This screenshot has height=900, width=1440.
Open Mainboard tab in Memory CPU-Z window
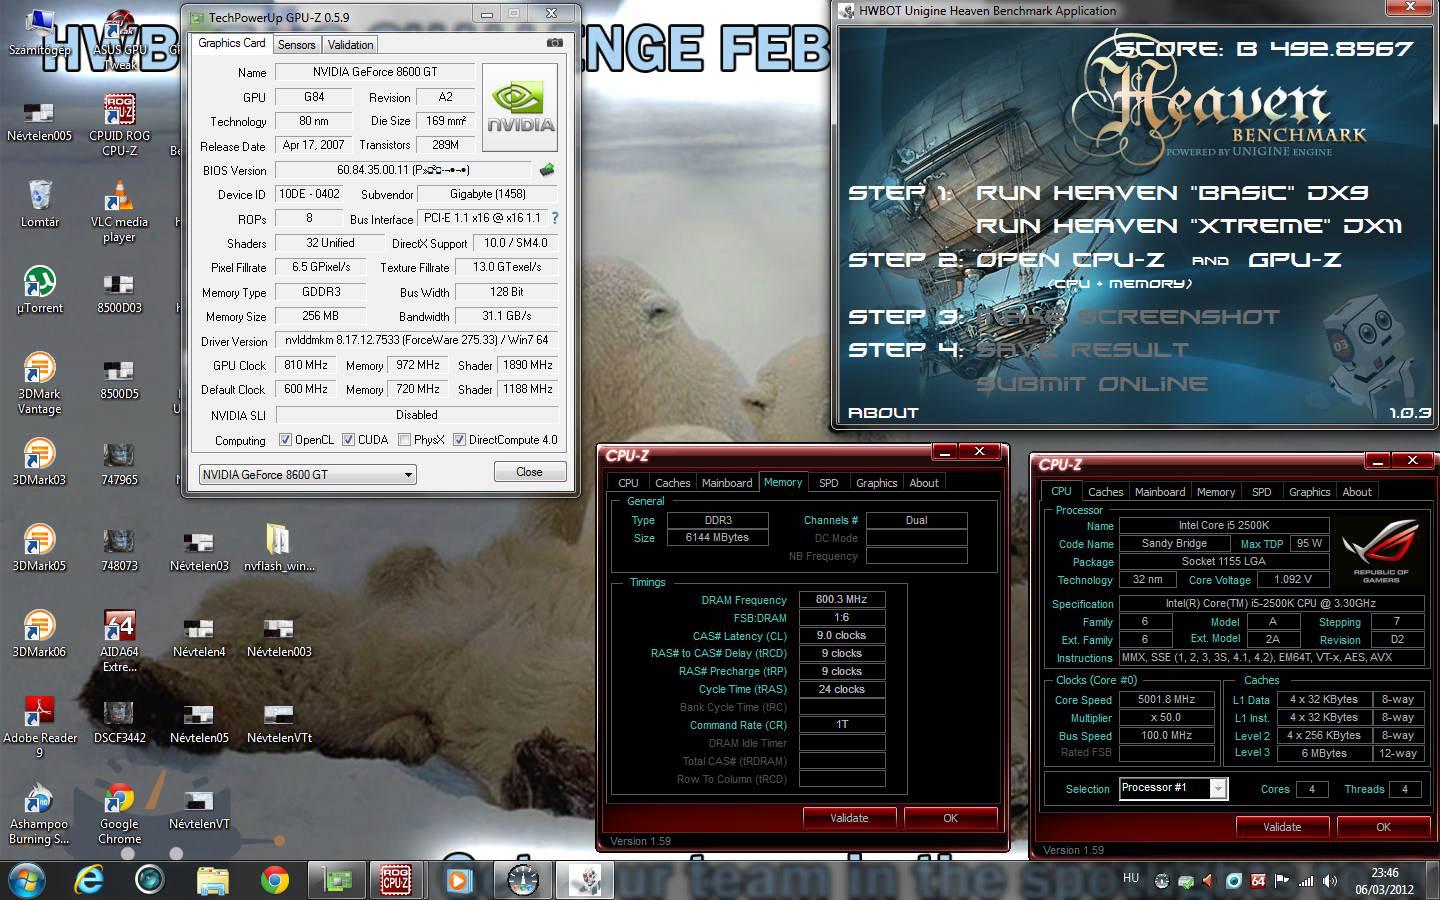[x=727, y=482]
